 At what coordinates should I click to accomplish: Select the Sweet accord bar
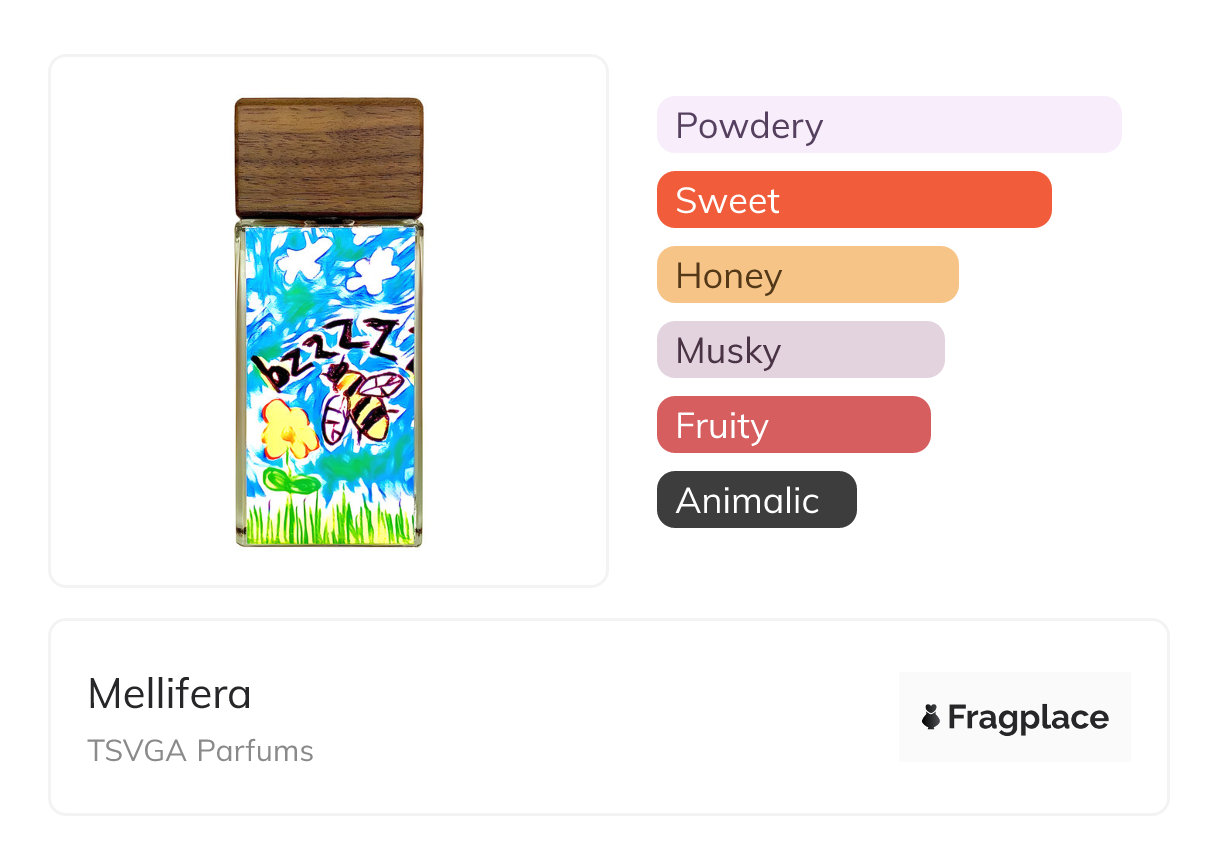click(853, 200)
